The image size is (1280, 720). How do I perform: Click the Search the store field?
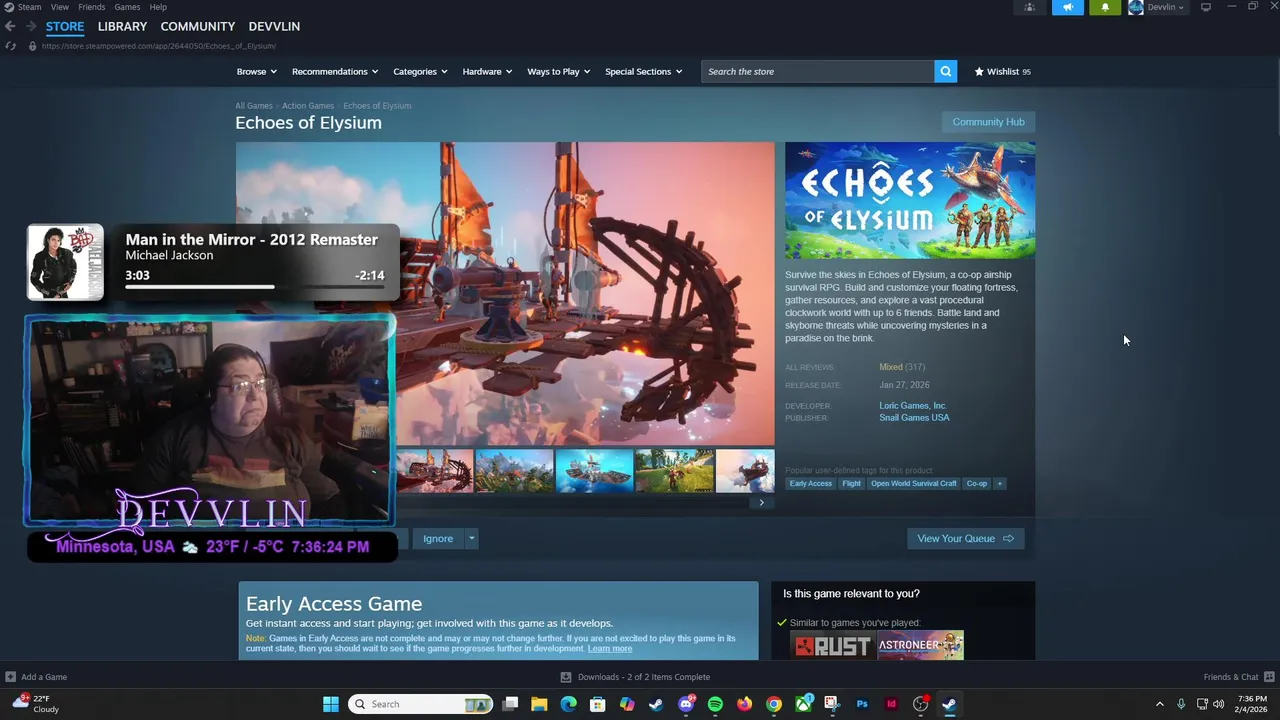pos(817,71)
